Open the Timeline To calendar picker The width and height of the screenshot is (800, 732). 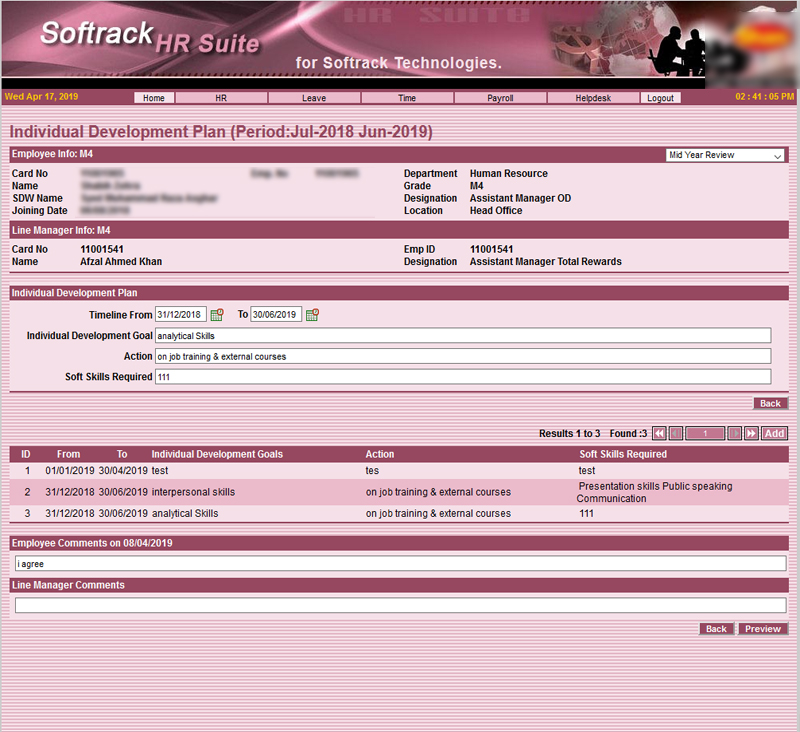tap(312, 314)
